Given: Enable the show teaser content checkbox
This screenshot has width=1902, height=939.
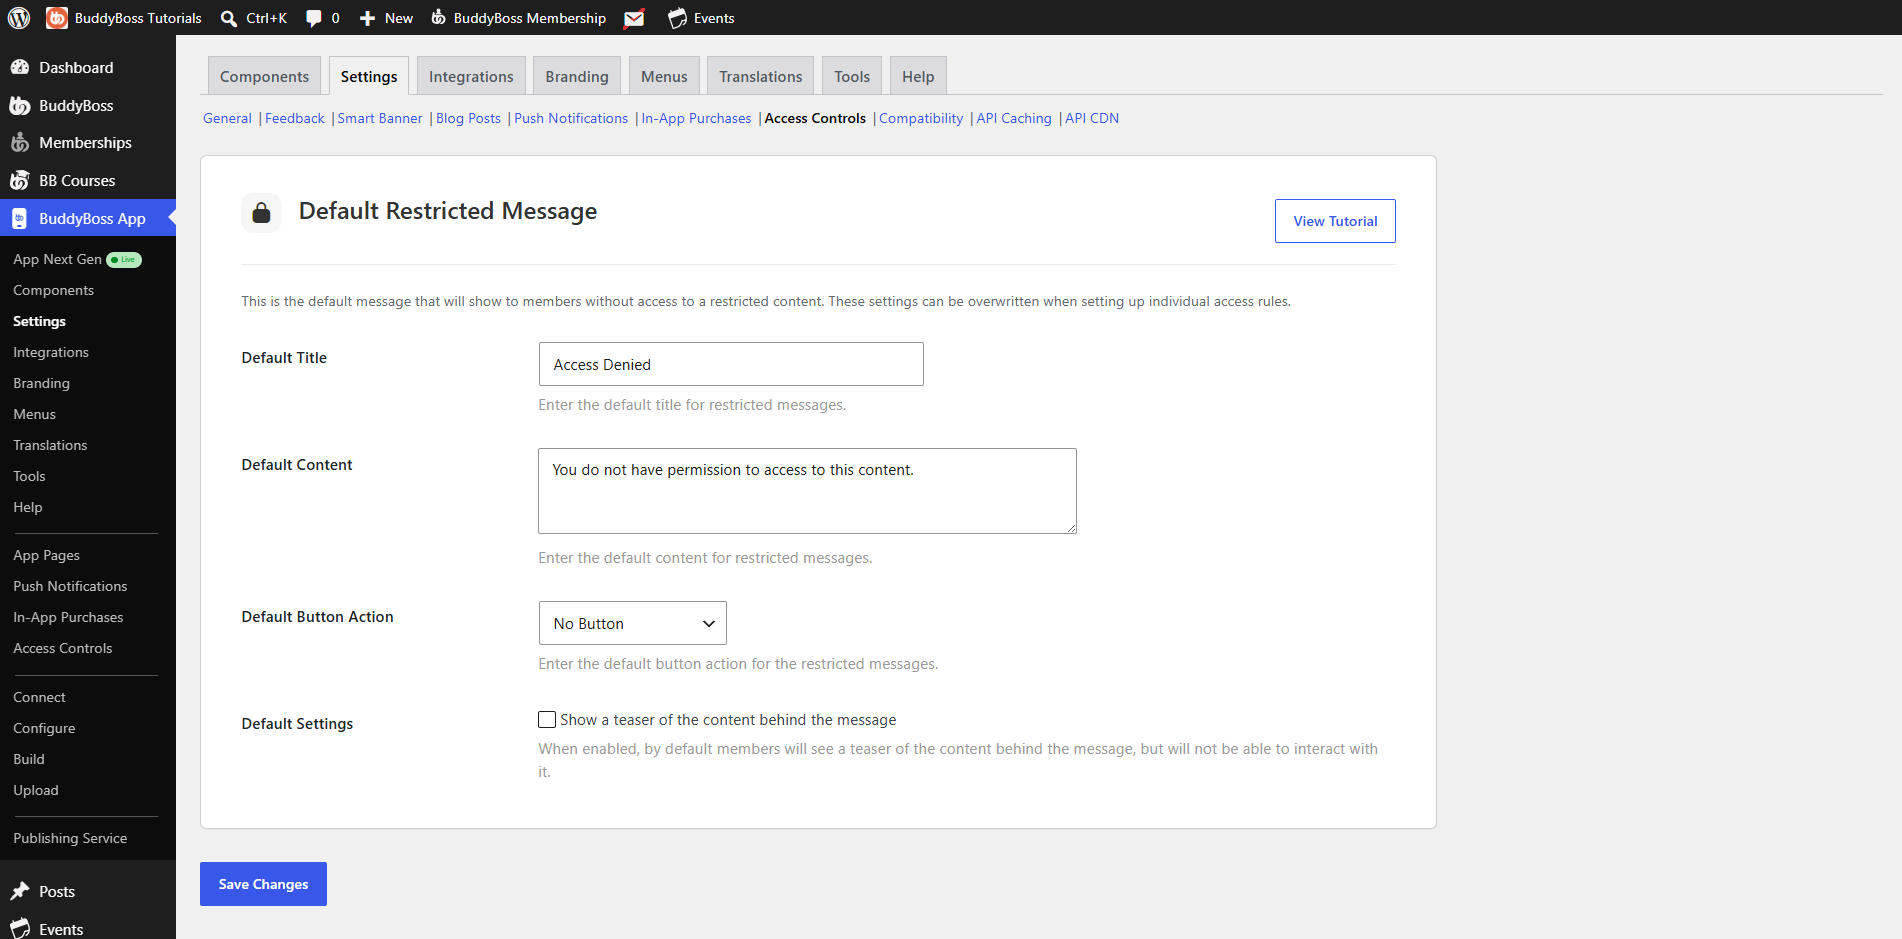Looking at the screenshot, I should click(x=547, y=720).
